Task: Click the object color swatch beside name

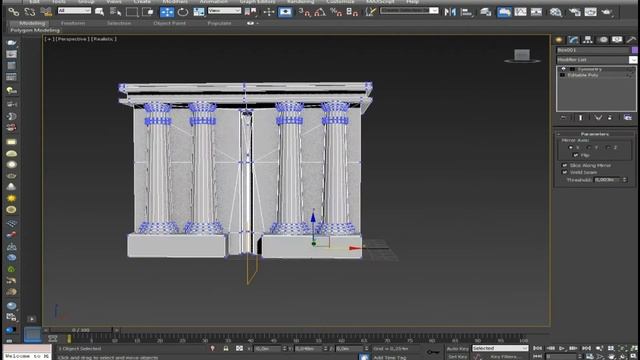Action: (634, 50)
